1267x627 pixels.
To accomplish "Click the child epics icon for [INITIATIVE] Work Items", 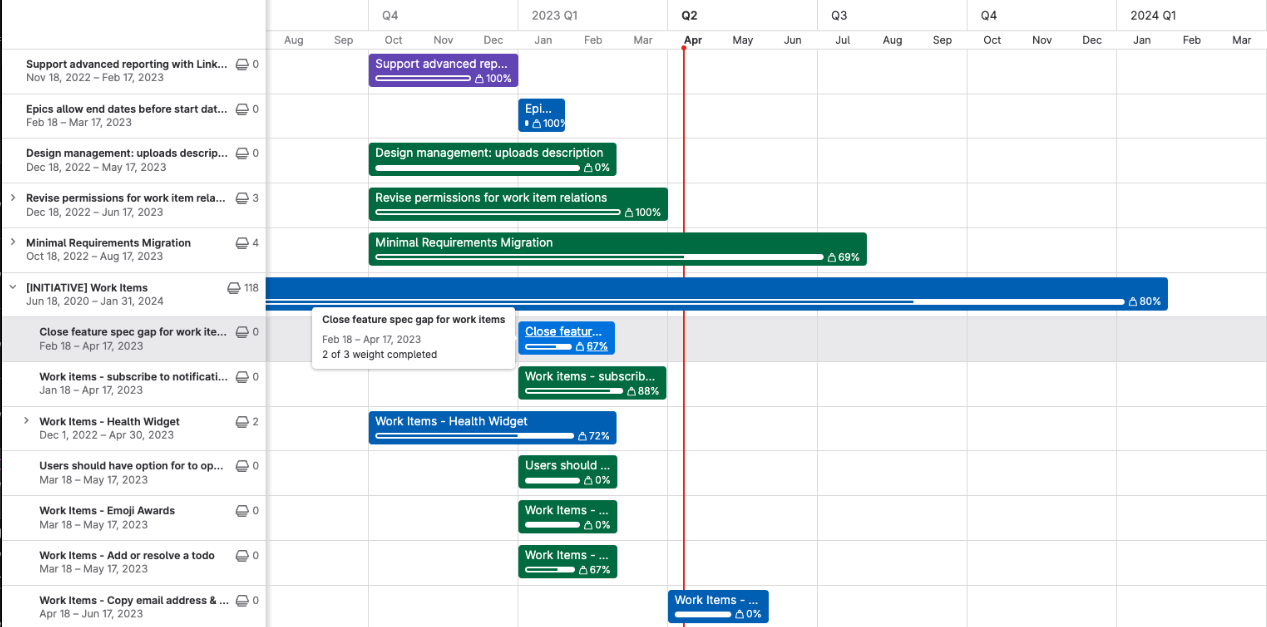I will pos(234,288).
